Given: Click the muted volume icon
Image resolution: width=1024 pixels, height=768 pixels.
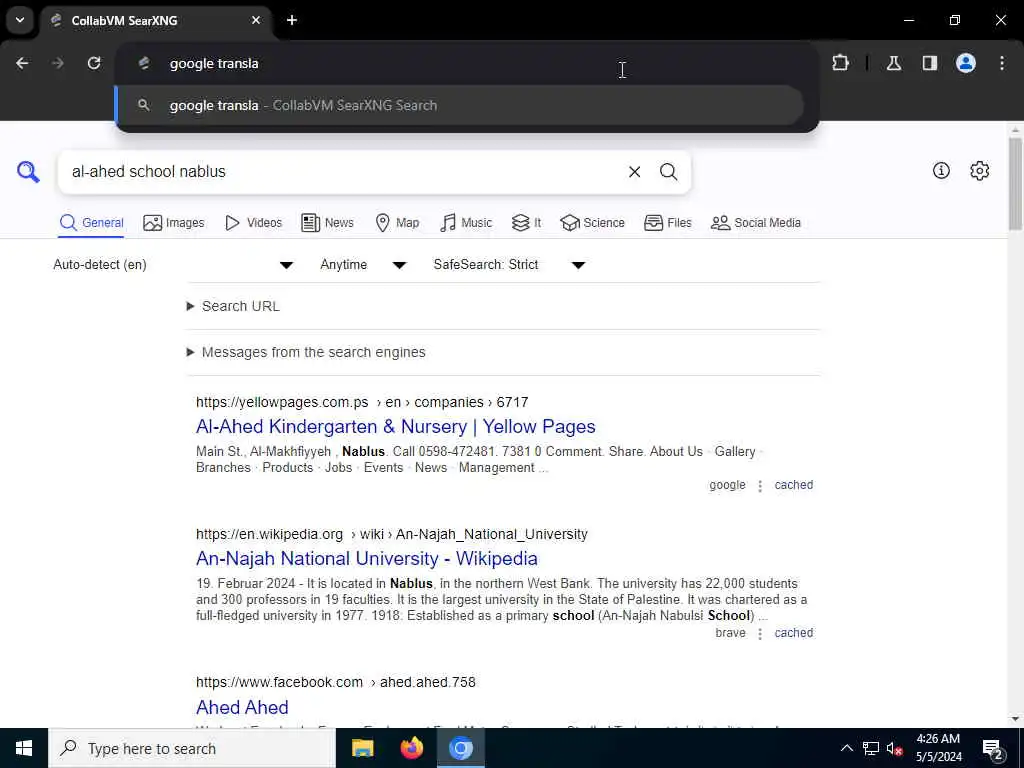Looking at the screenshot, I should 895,748.
